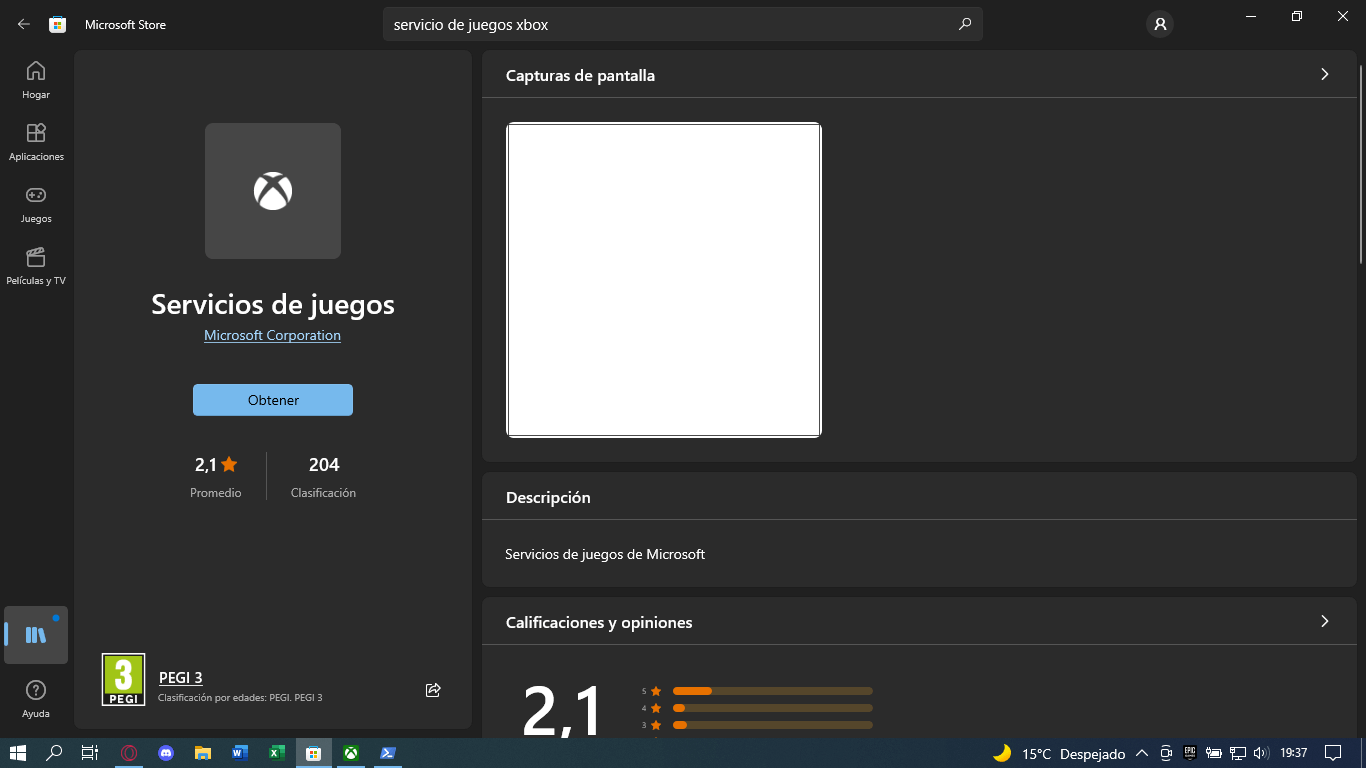This screenshot has height=768, width=1366.
Task: Click the Microsoft Store logo icon
Action: 58,24
